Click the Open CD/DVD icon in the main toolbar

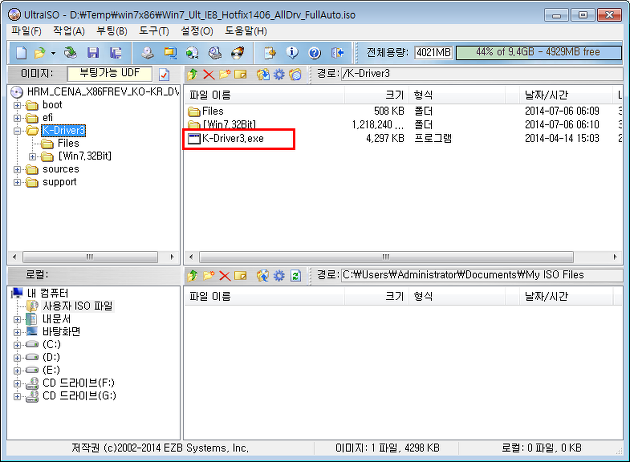click(71, 53)
